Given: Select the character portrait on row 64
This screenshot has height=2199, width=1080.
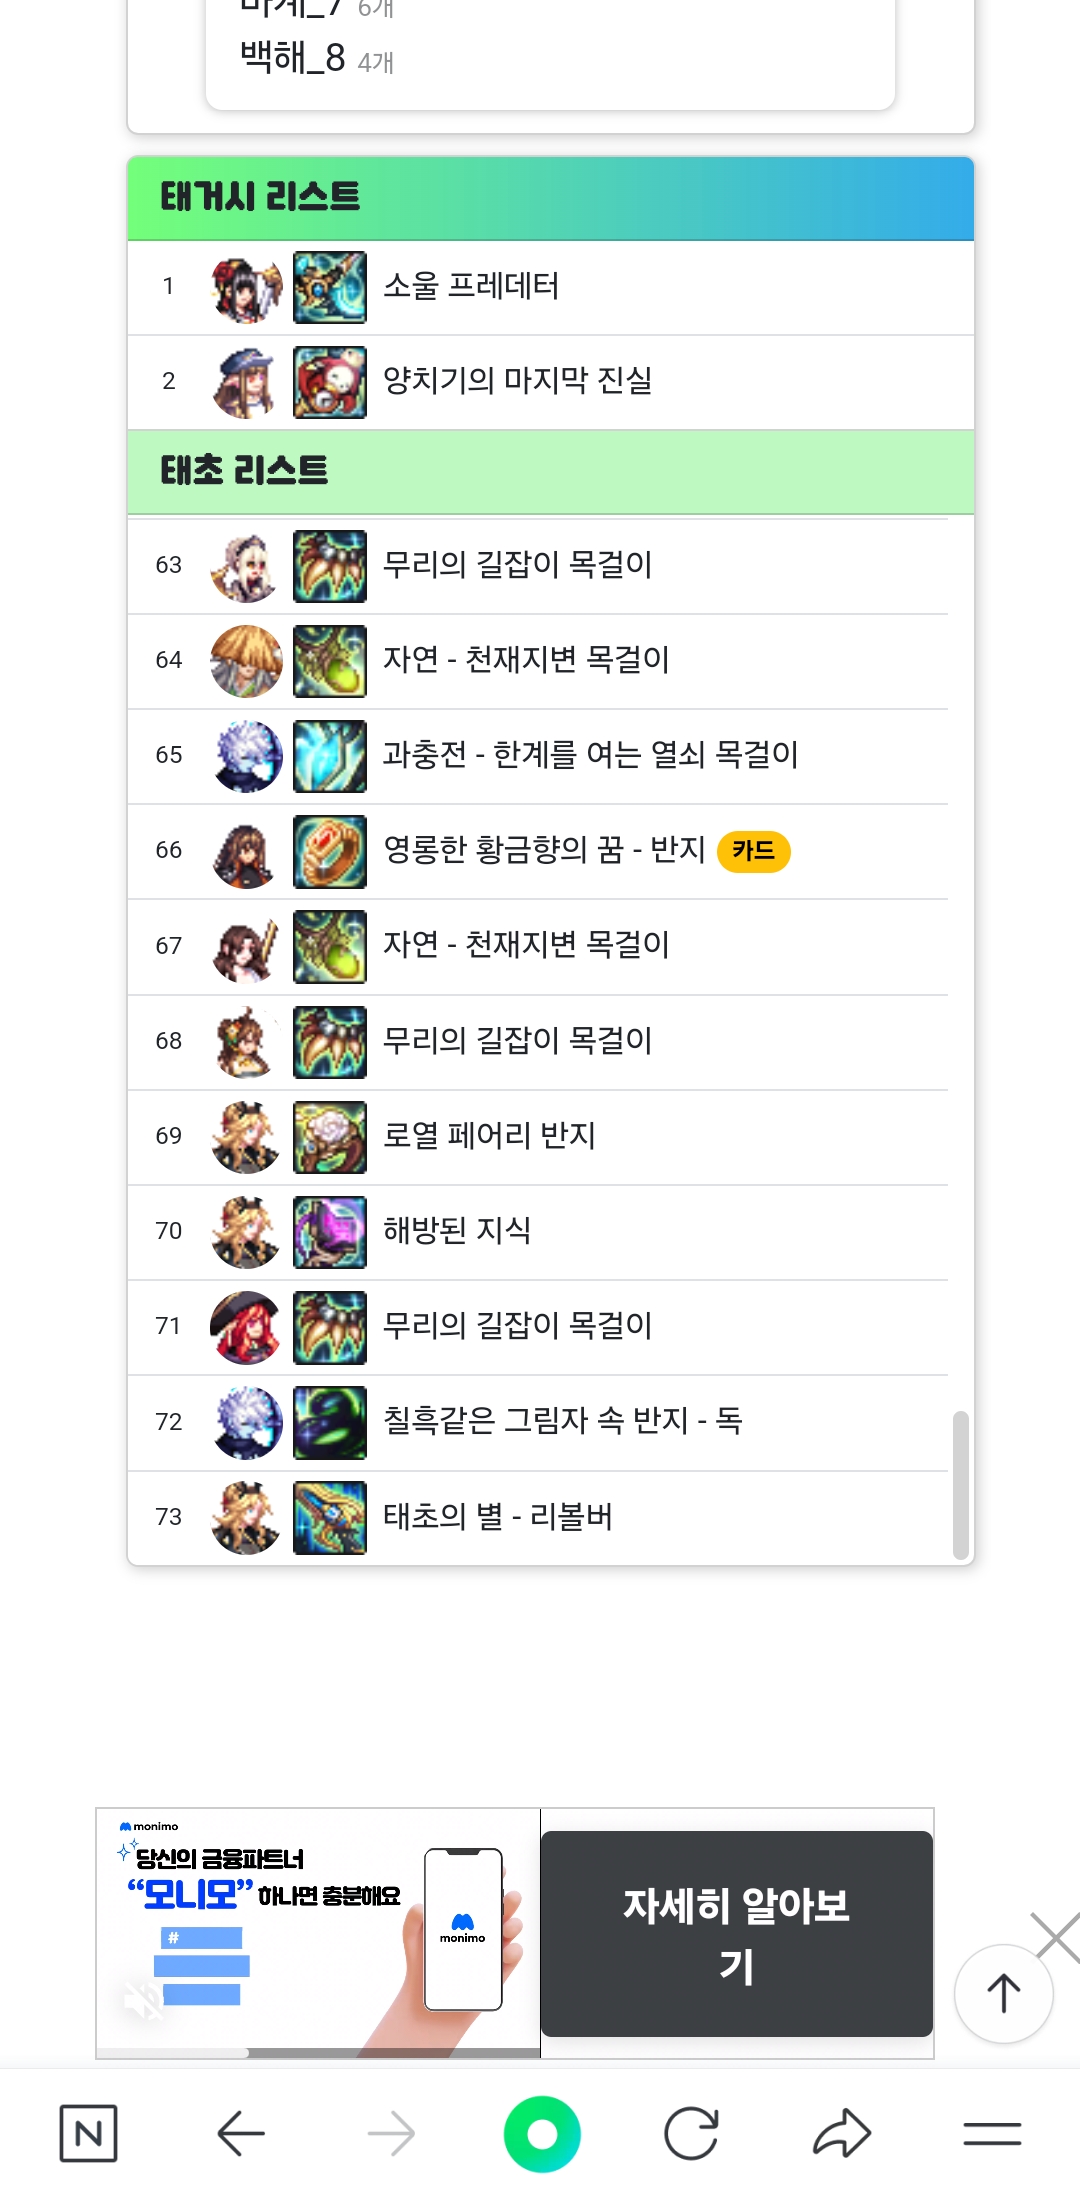Looking at the screenshot, I should click(x=246, y=661).
